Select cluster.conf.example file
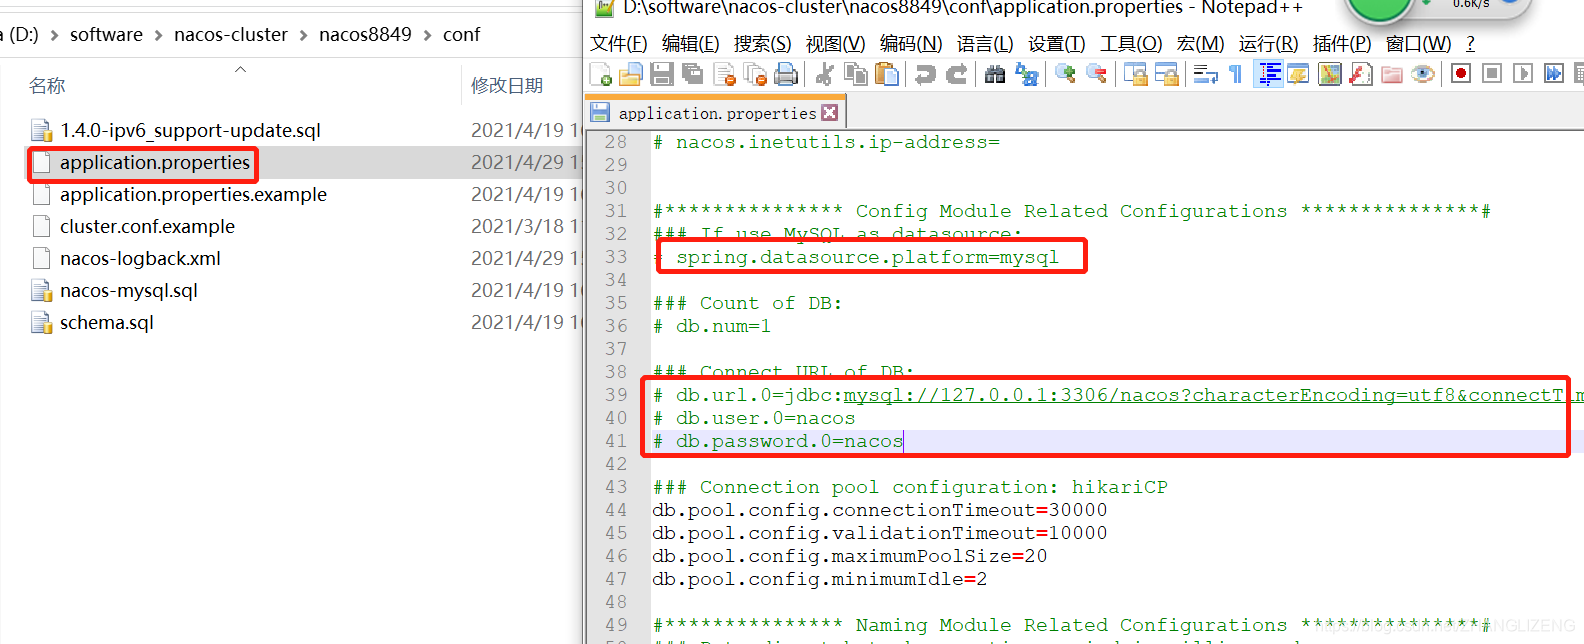Image resolution: width=1584 pixels, height=644 pixels. pyautogui.click(x=147, y=227)
